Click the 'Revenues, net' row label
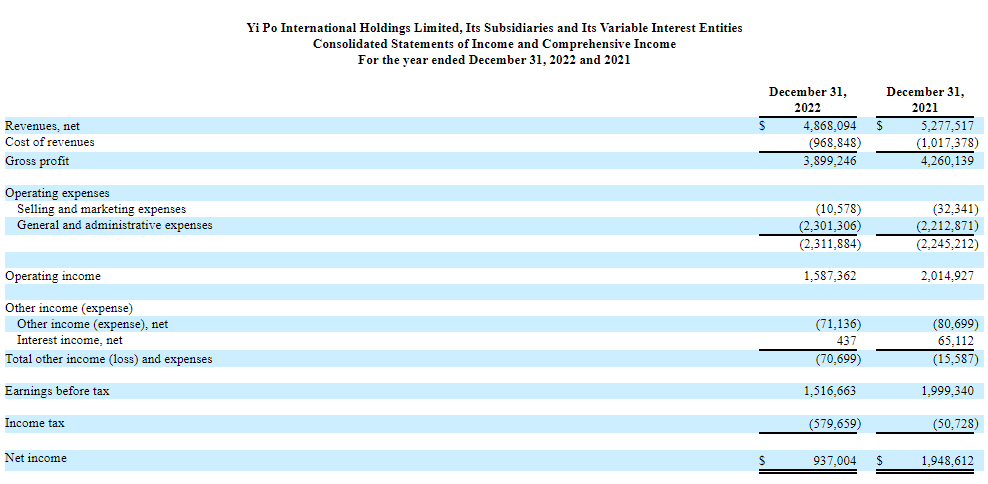This screenshot has height=484, width=988. click(42, 126)
